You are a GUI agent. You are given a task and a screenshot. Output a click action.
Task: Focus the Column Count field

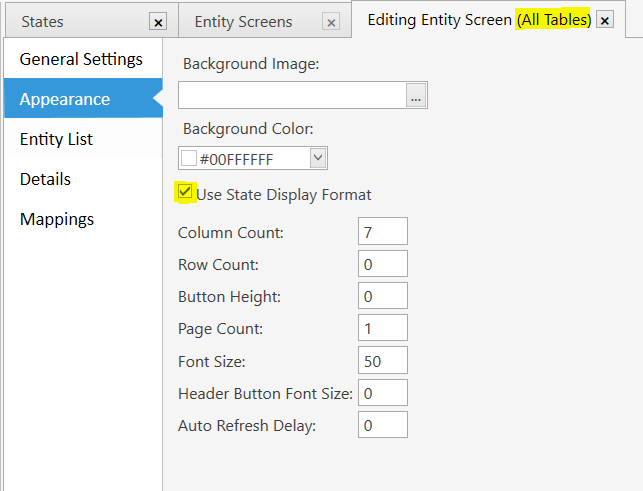click(x=383, y=231)
